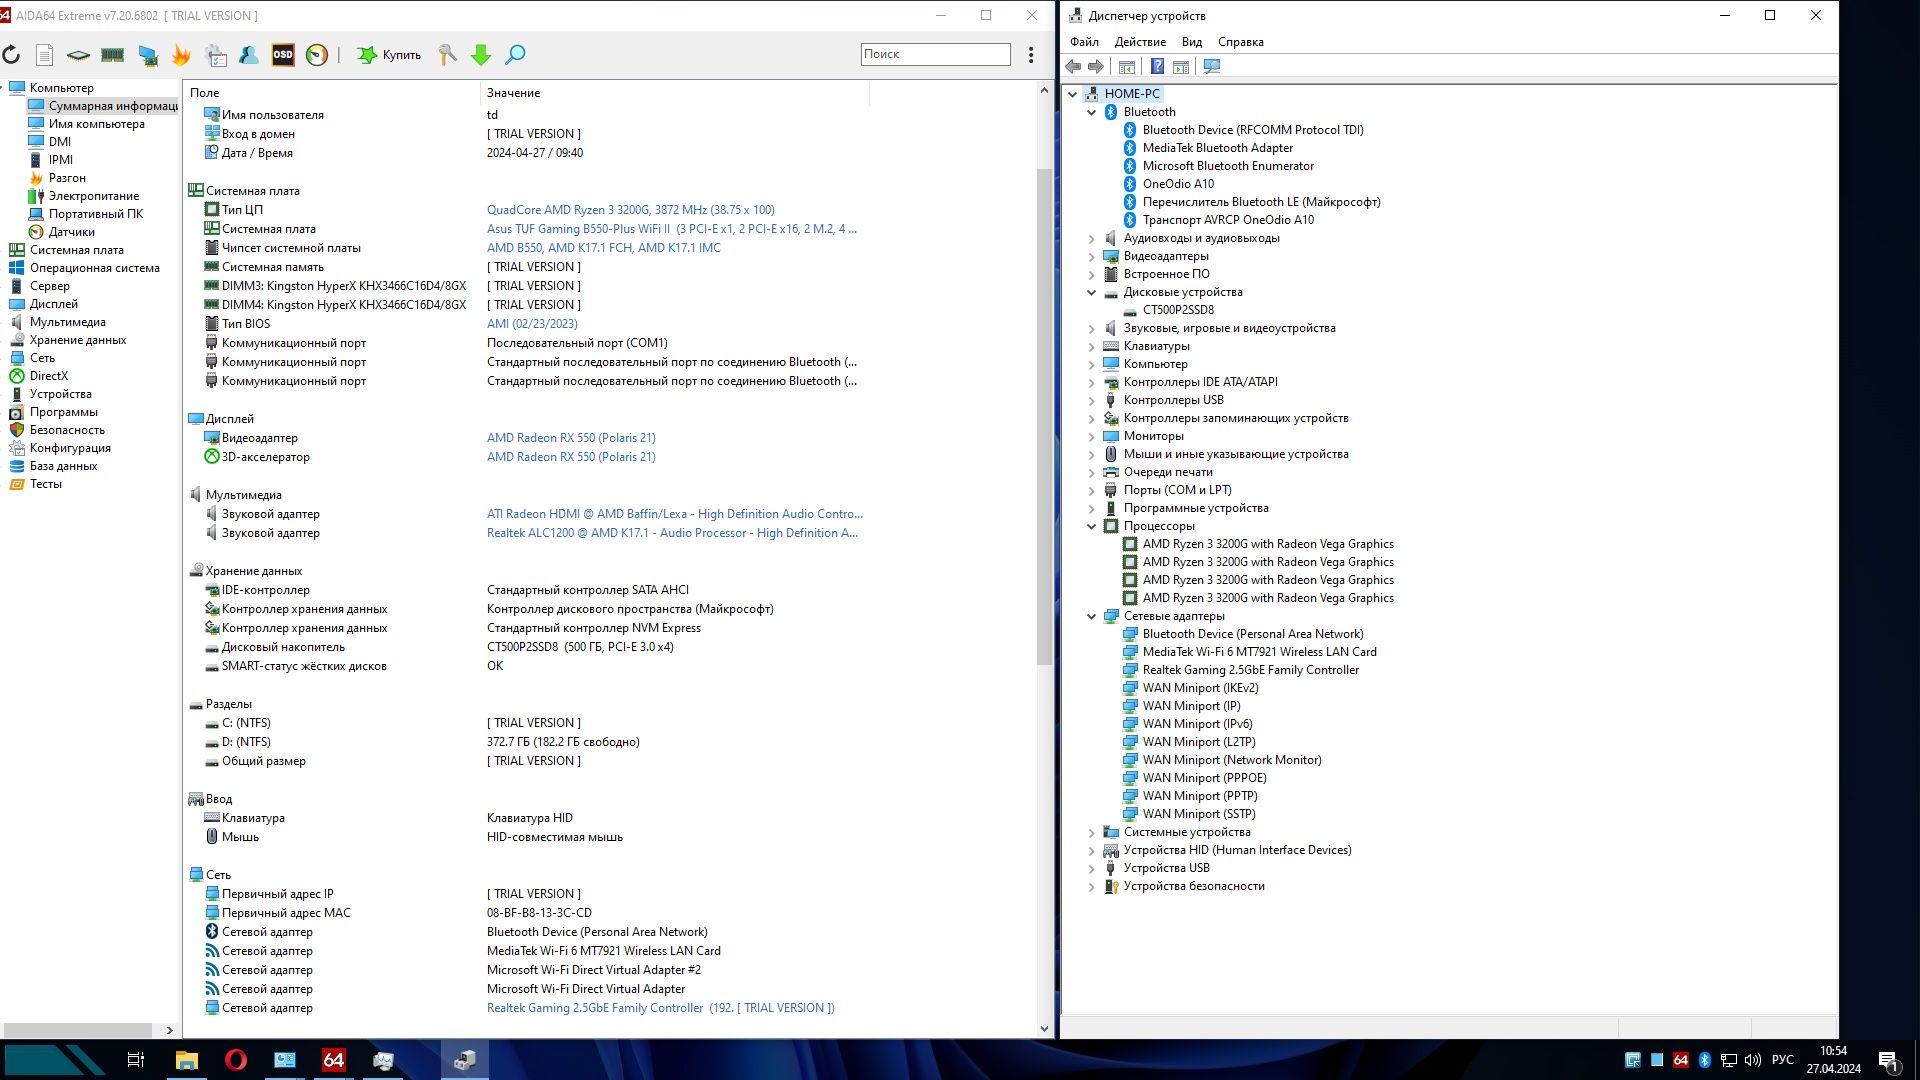The height and width of the screenshot is (1080, 1920).
Task: Collapse the HOME-PC root node
Action: (x=1073, y=94)
